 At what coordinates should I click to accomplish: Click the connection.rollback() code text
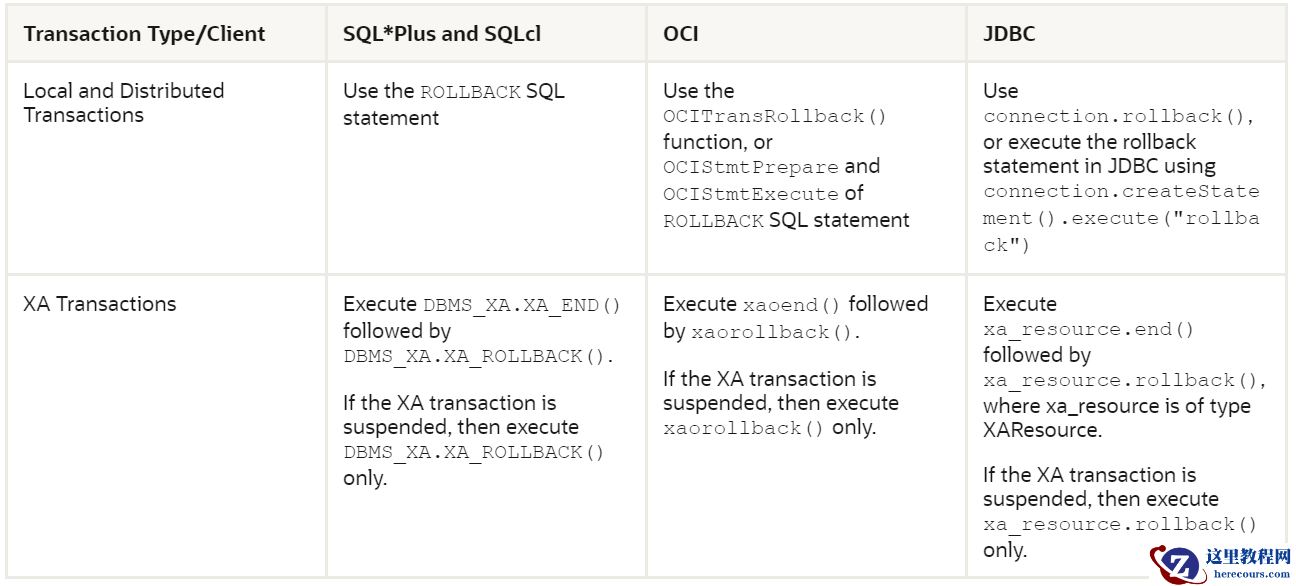1118,117
